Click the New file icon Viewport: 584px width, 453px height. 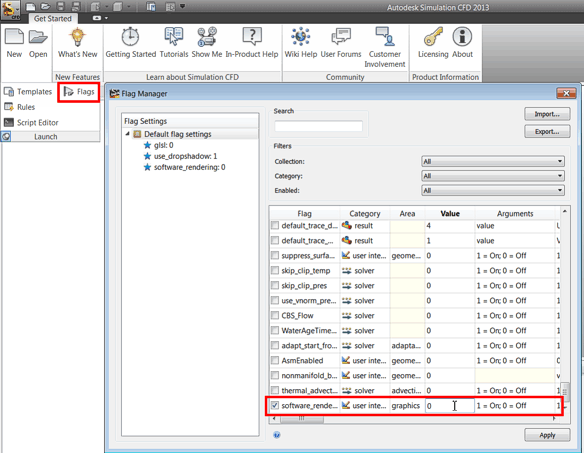click(14, 37)
